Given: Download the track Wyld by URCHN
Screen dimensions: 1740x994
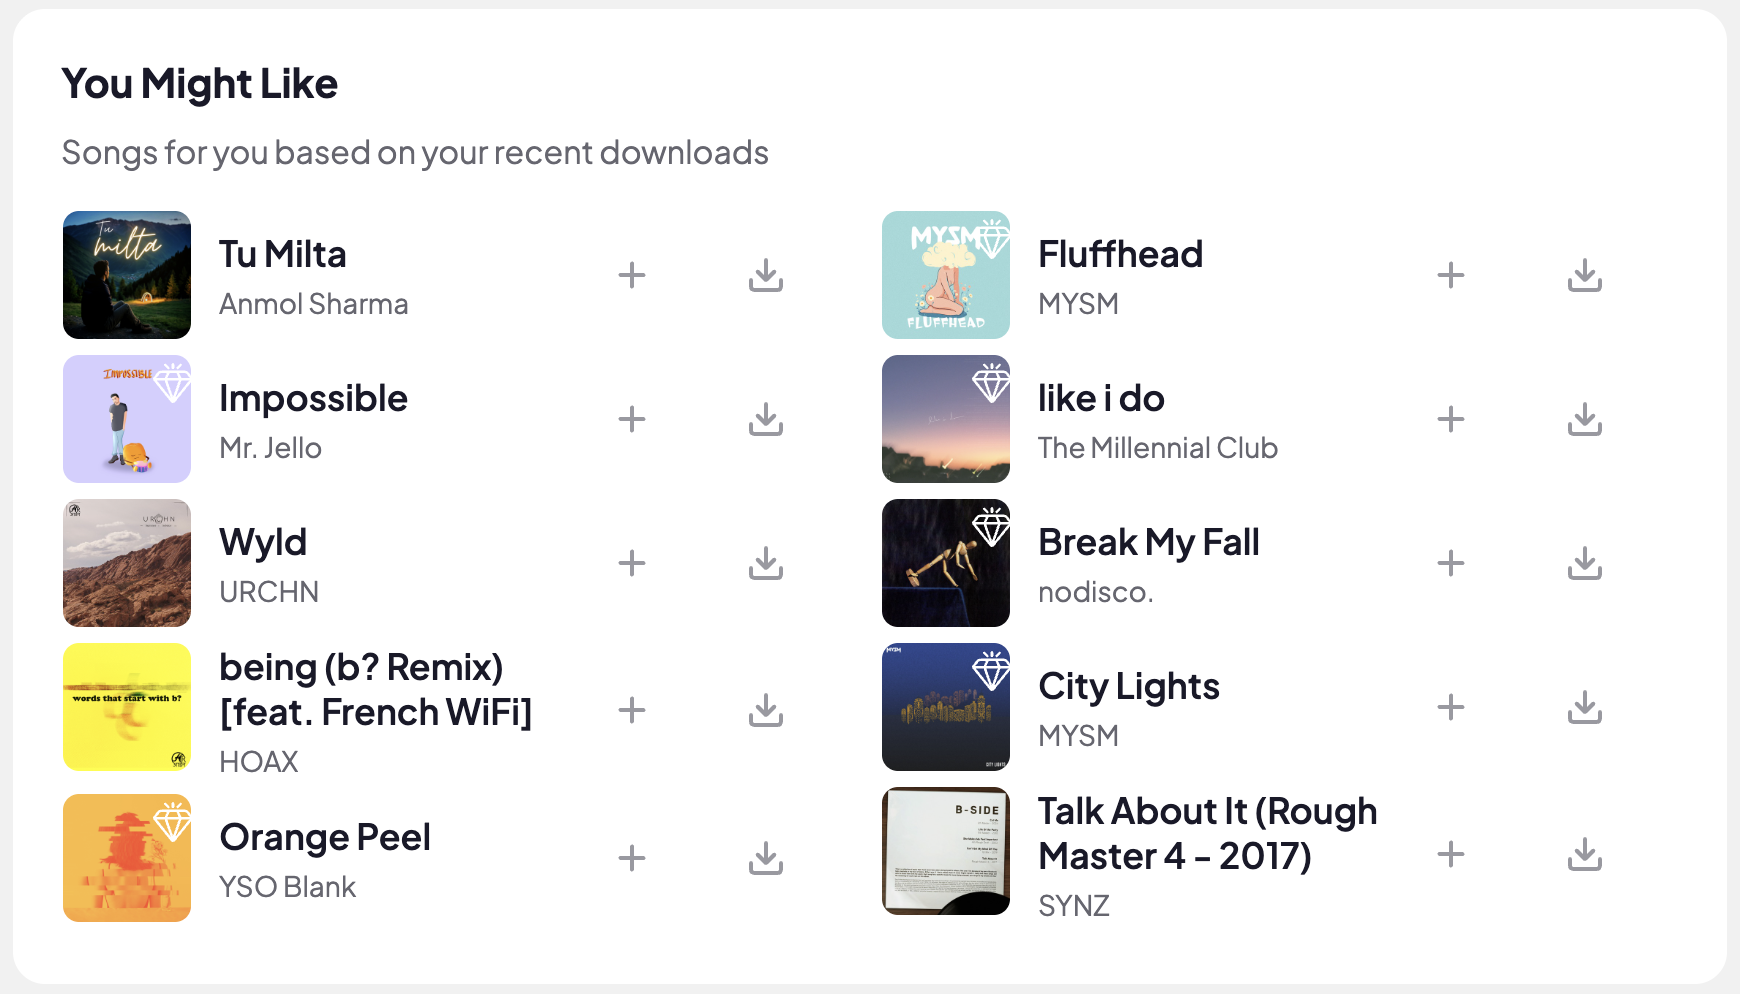Looking at the screenshot, I should pos(765,563).
